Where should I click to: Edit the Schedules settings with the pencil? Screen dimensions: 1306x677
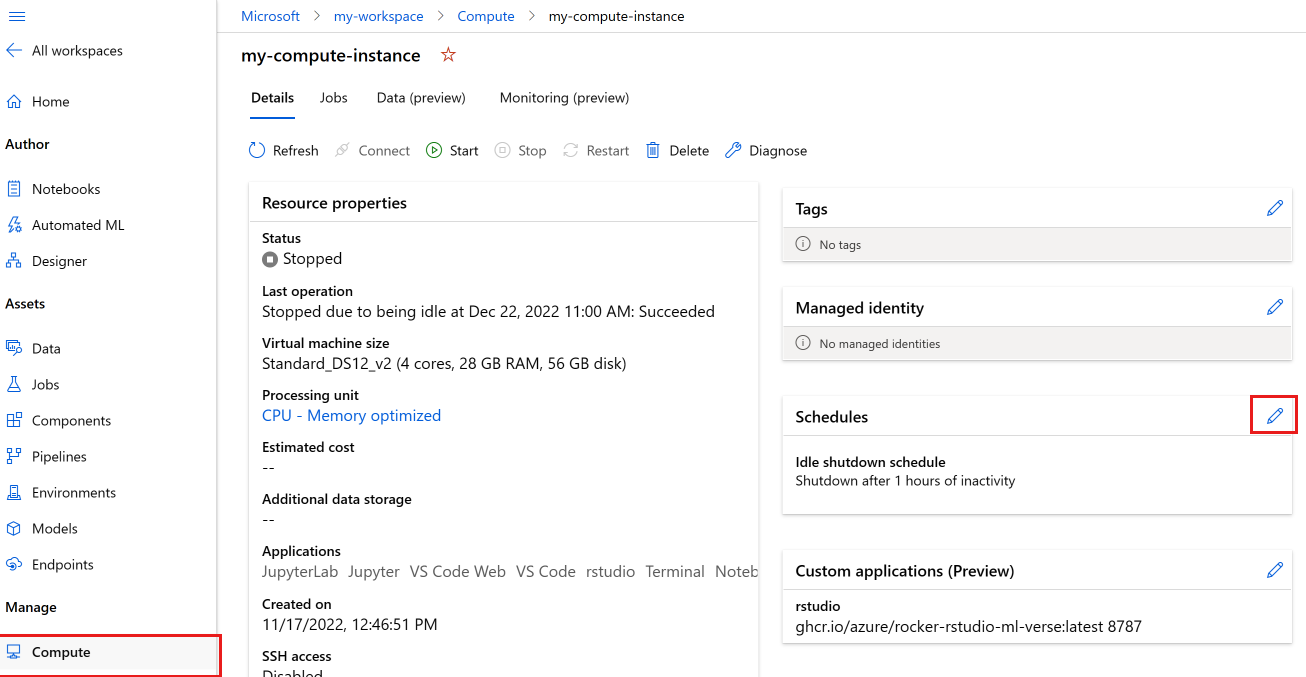pos(1274,414)
